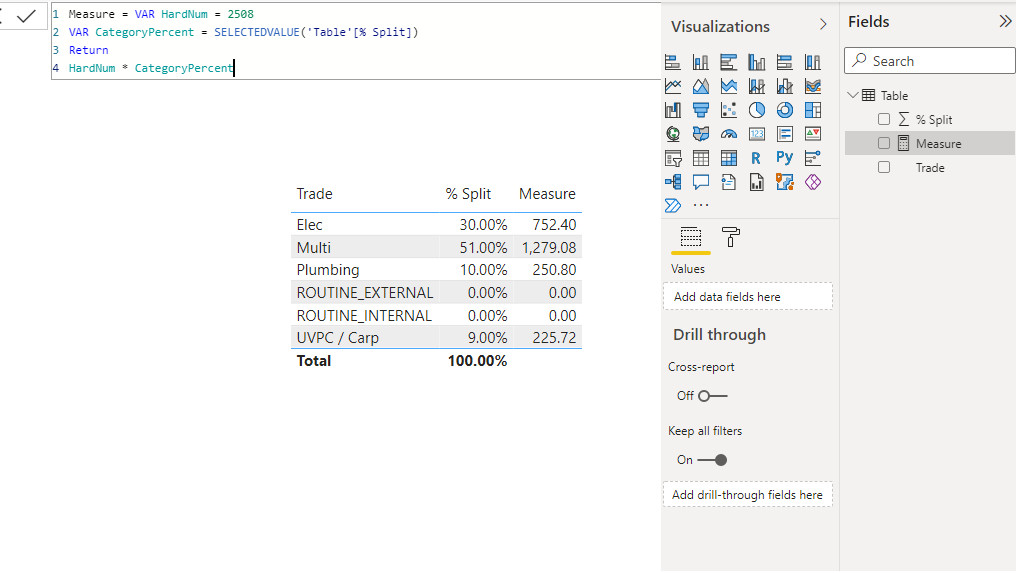Insert a Clustered column chart visual
Screen dimensions: 1020x574
[x=757, y=62]
